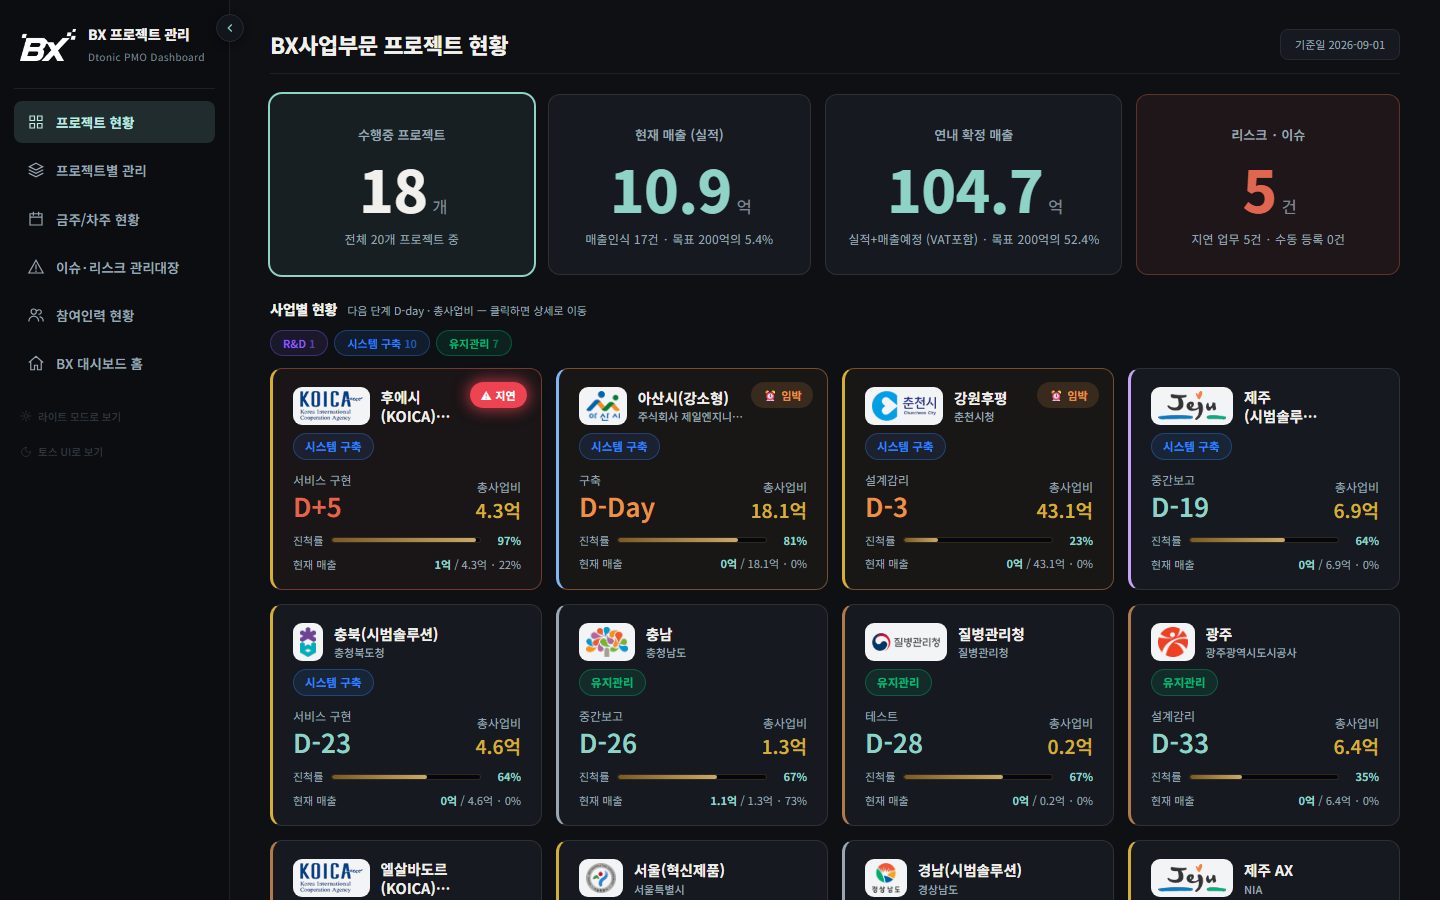The height and width of the screenshot is (900, 1440).
Task: Click the 참여인력 현황 people icon
Action: pyautogui.click(x=36, y=315)
